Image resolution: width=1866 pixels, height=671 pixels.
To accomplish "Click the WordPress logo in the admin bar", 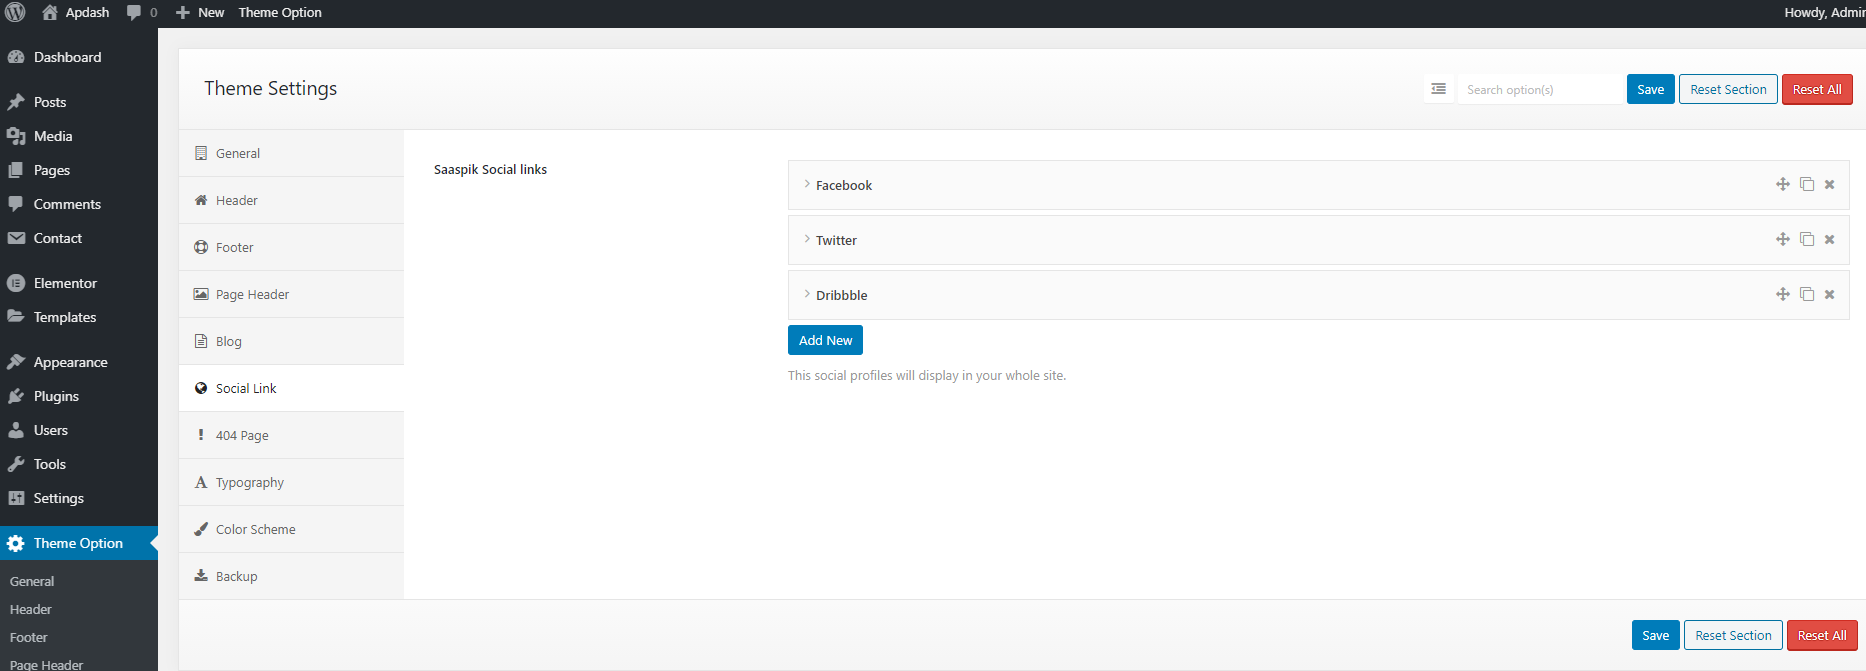I will point(15,12).
